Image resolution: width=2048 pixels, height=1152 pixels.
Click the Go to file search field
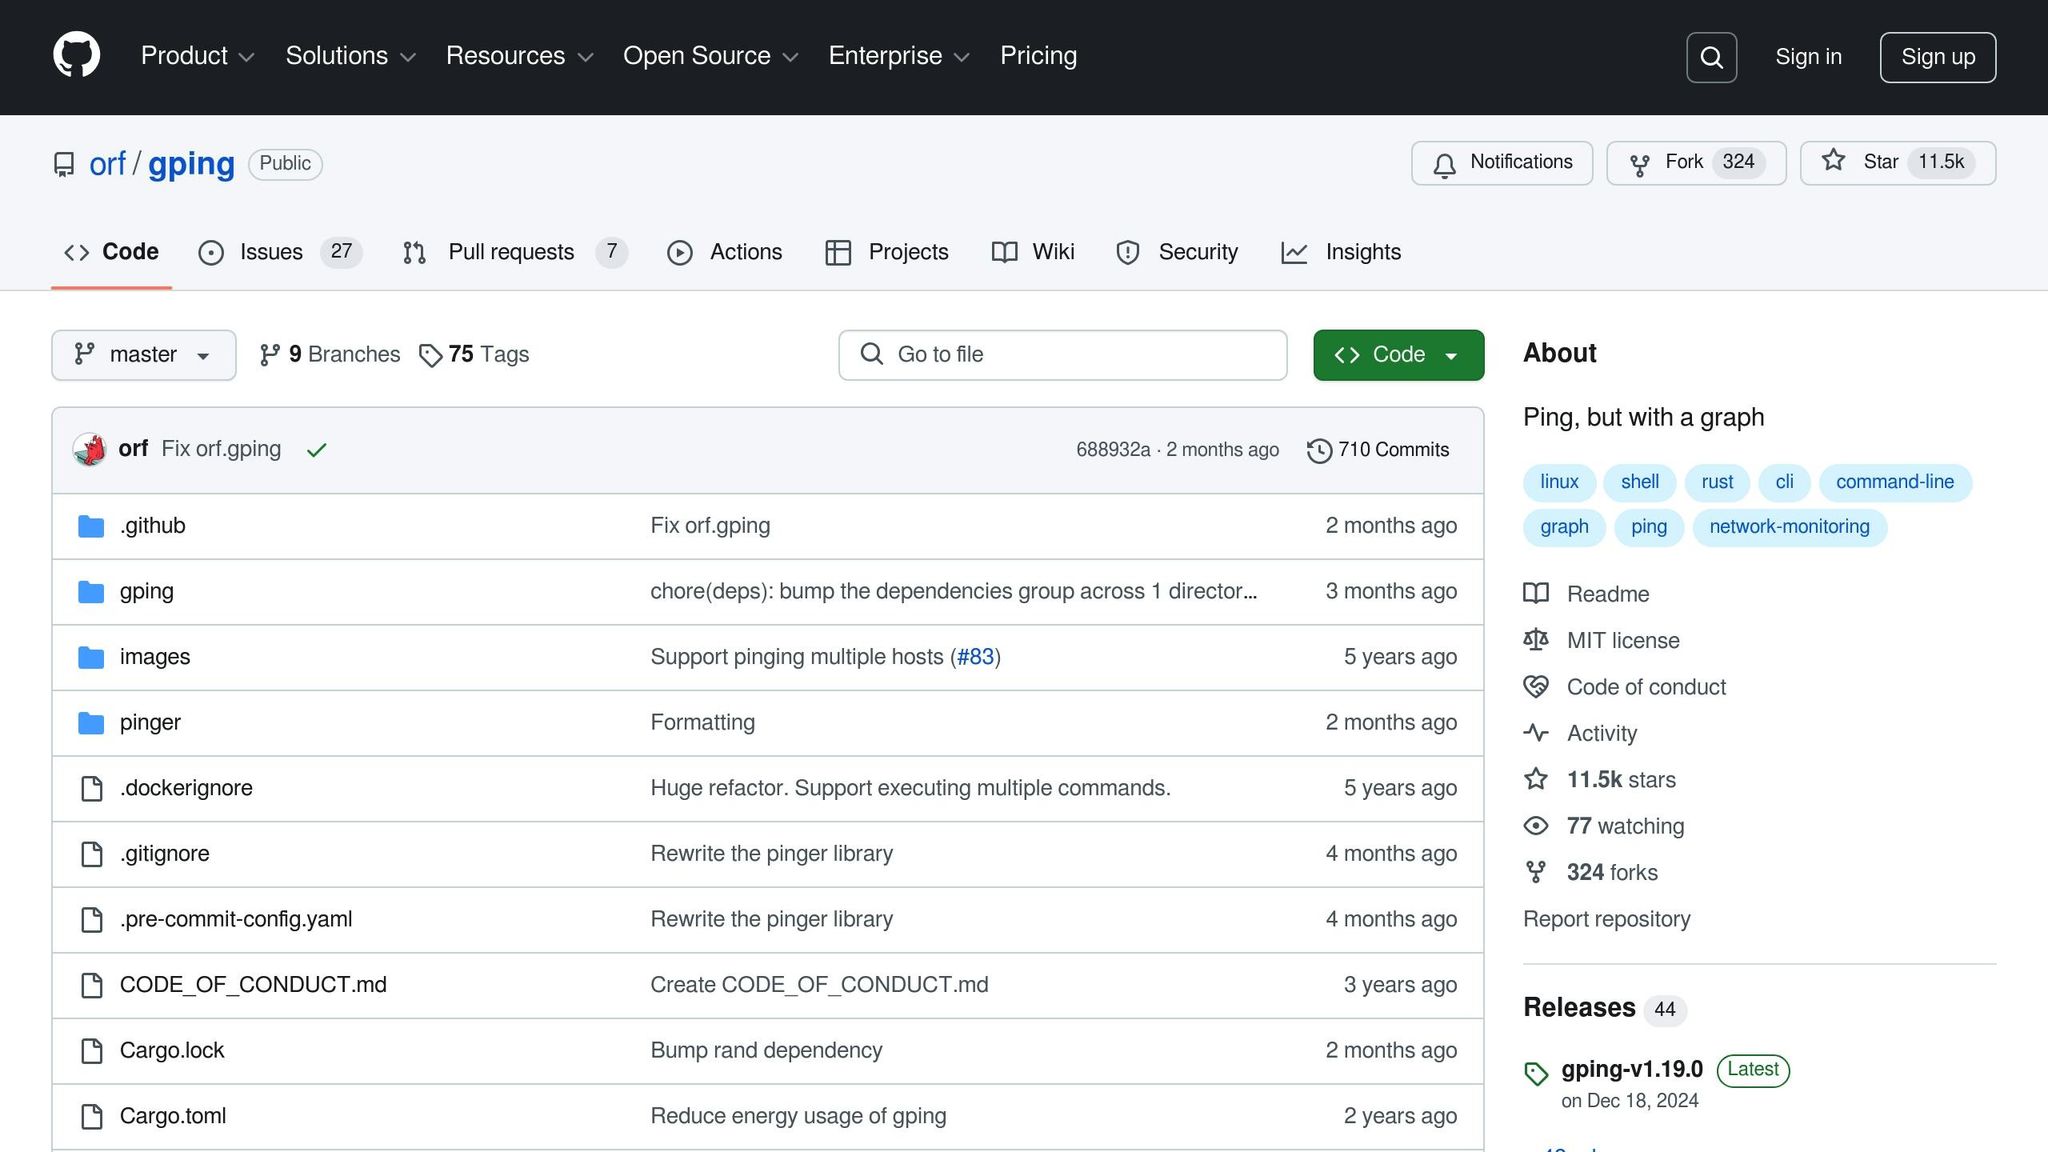point(1062,355)
